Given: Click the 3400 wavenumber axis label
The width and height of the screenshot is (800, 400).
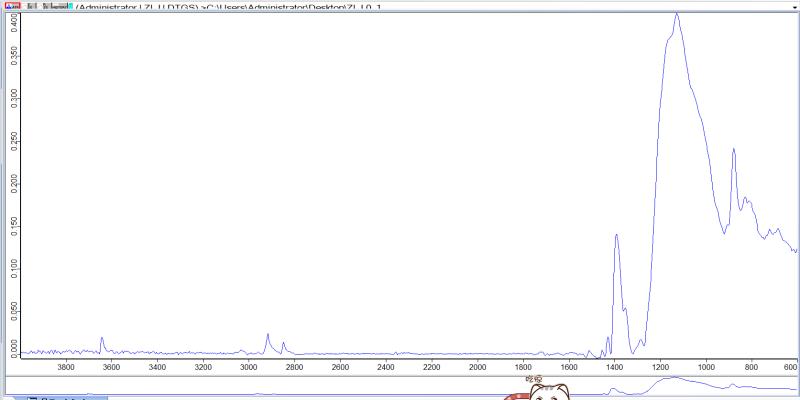Looking at the screenshot, I should (157, 367).
